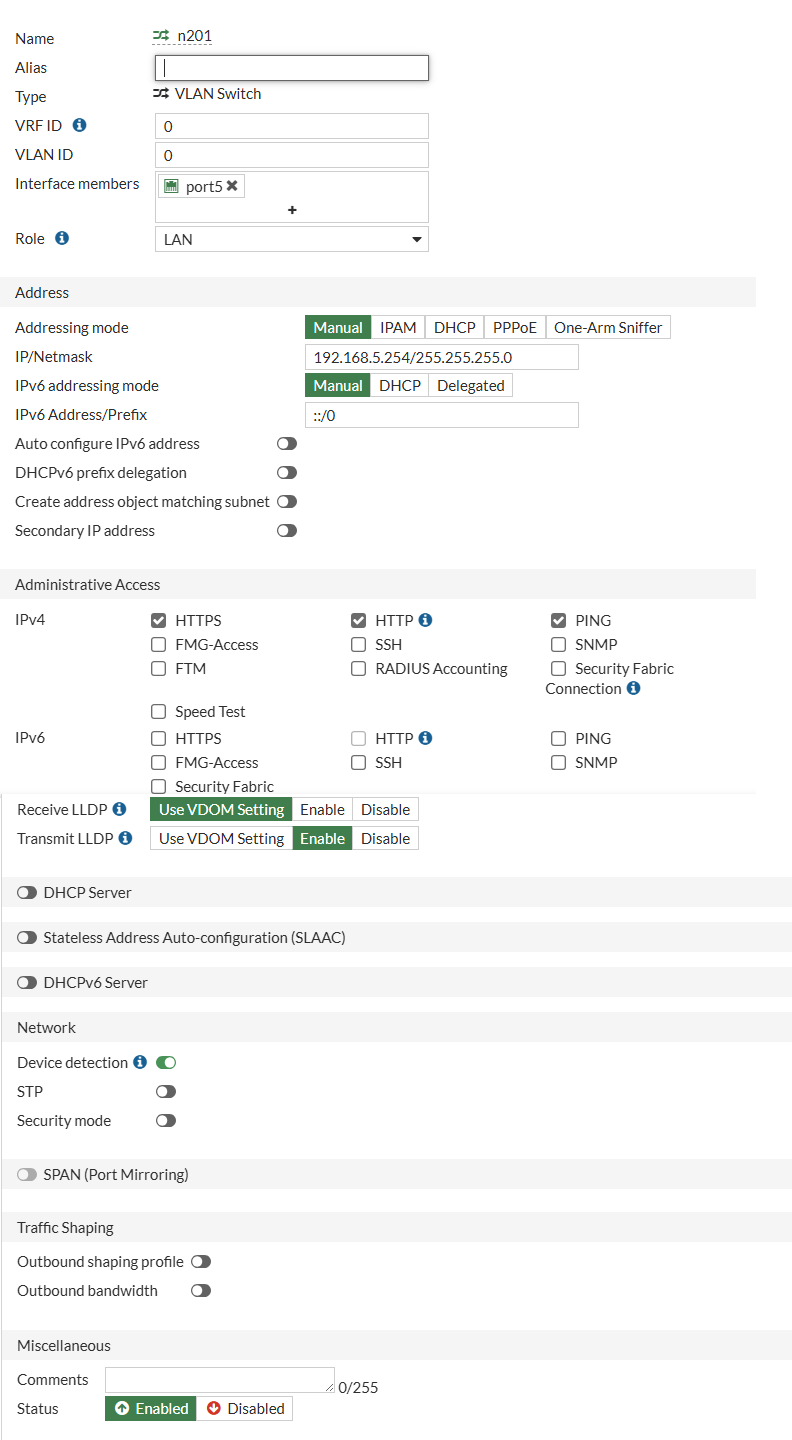Click the Security Fabric Connection info icon
The image size is (792, 1440).
click(633, 688)
